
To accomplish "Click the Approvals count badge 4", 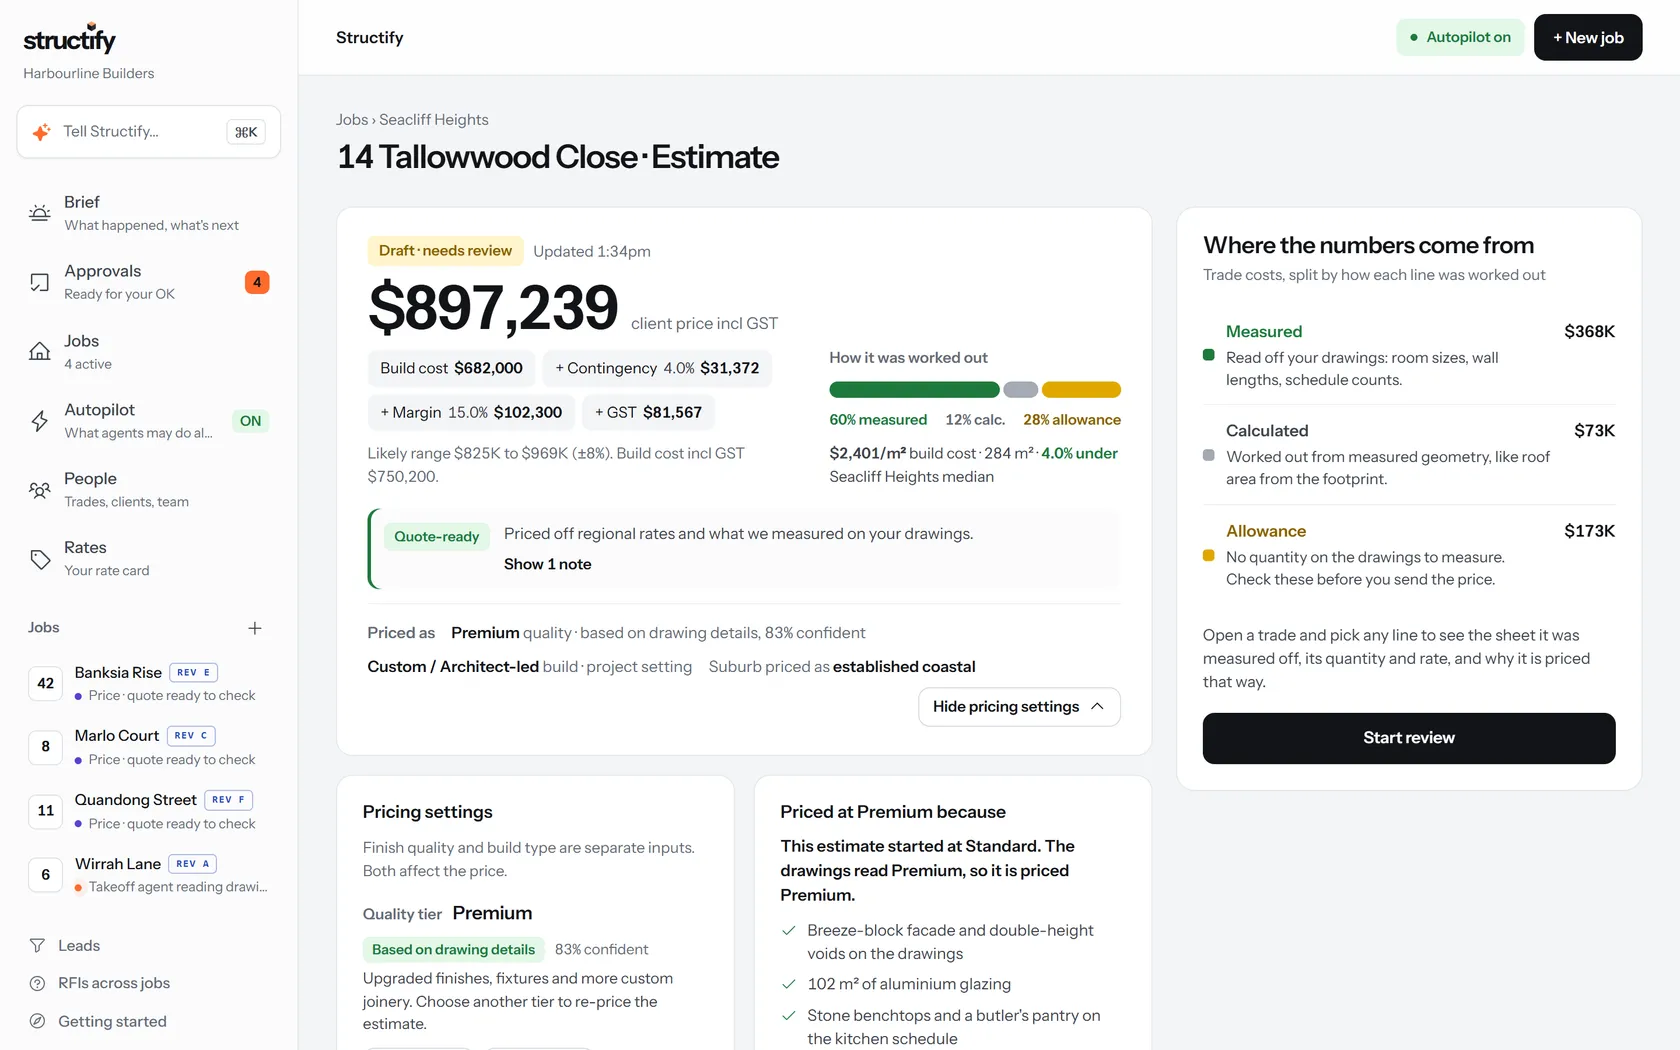I will [257, 282].
